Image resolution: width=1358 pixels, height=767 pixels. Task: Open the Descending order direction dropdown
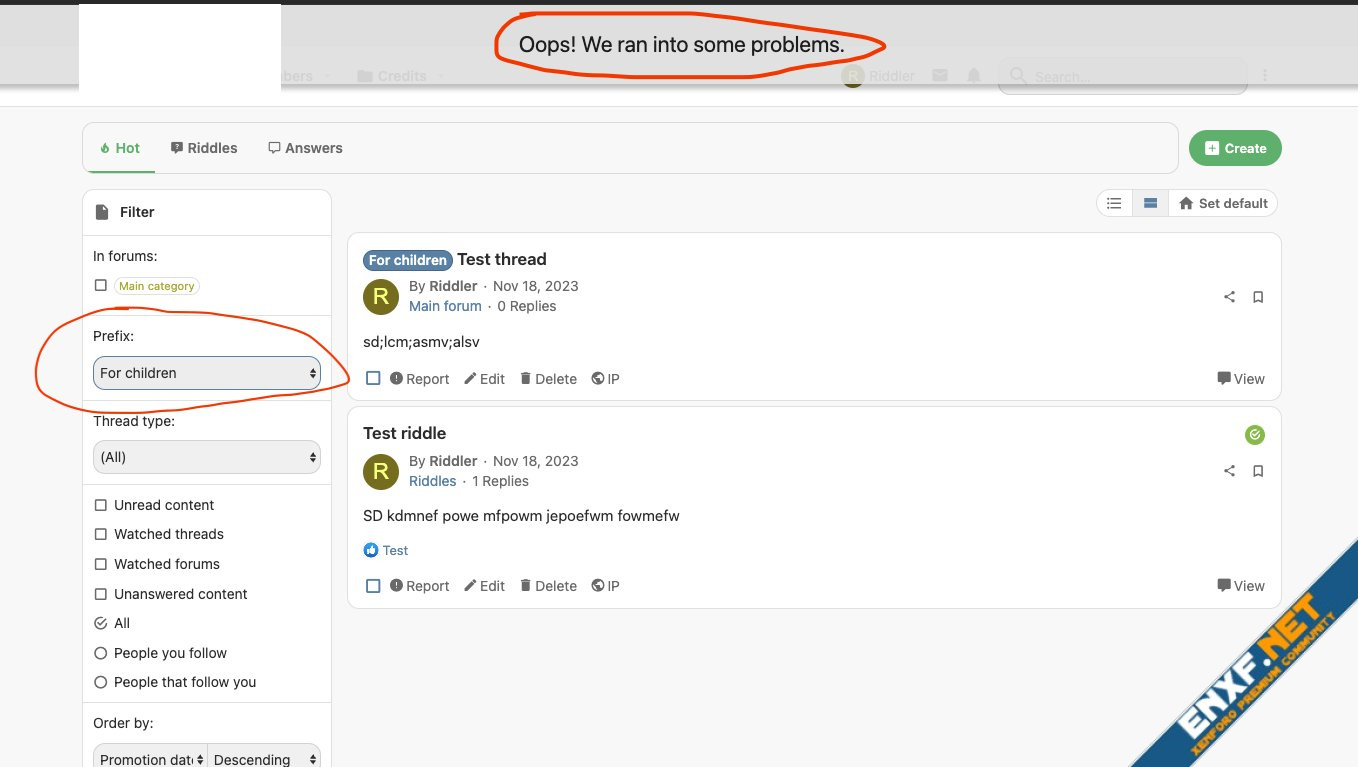(264, 759)
